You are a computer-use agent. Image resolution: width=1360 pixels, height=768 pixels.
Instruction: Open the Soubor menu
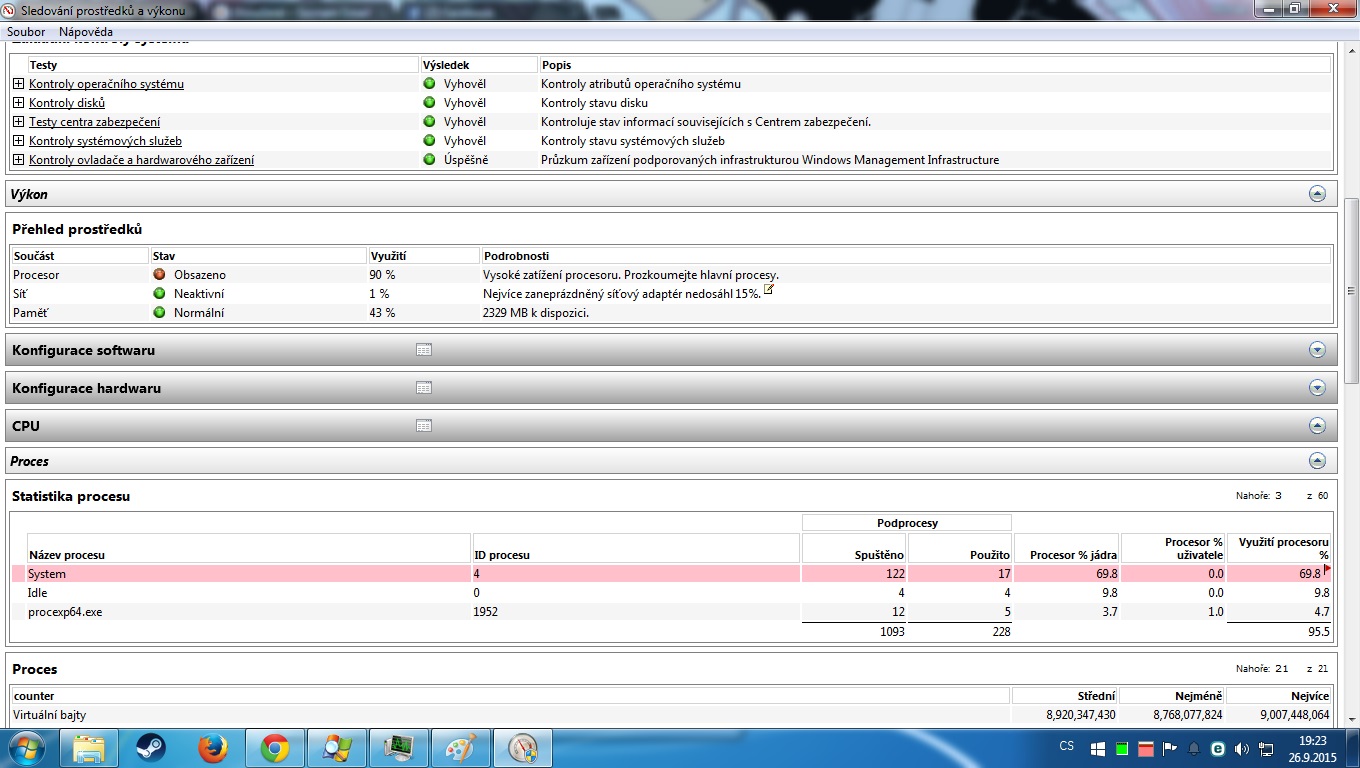tap(26, 32)
